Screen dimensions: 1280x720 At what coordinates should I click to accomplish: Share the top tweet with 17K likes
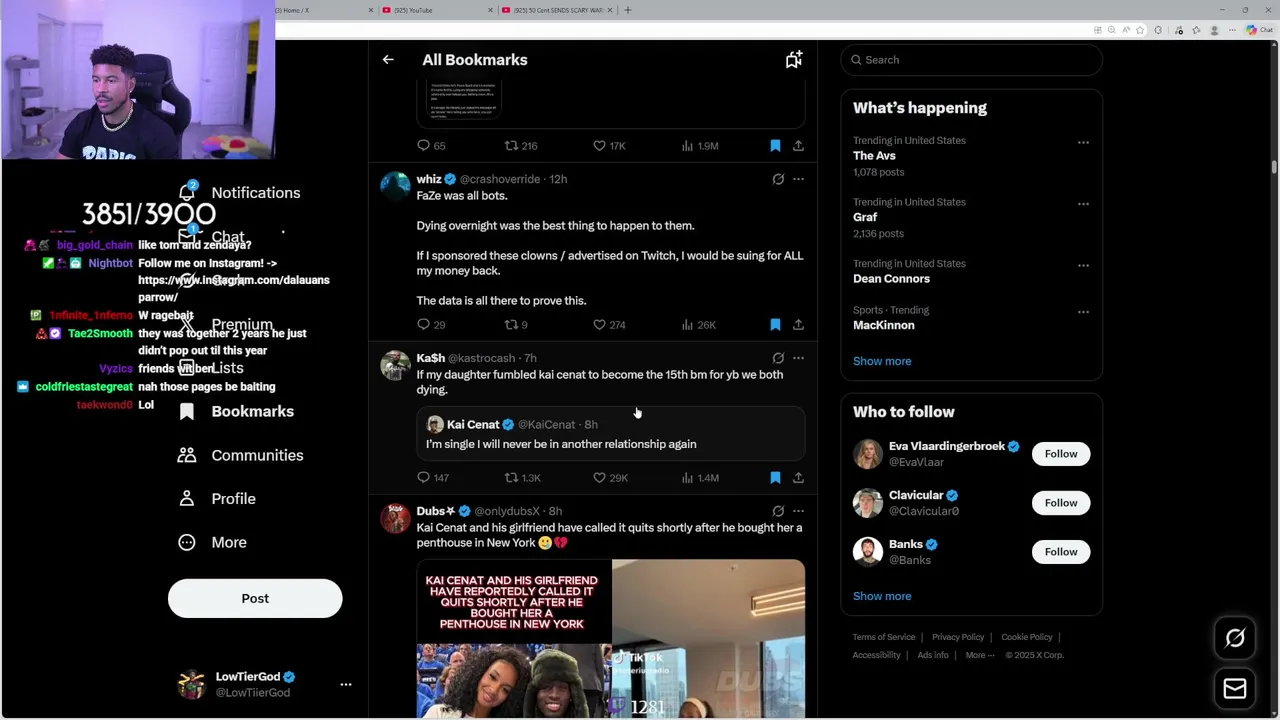[x=798, y=146]
